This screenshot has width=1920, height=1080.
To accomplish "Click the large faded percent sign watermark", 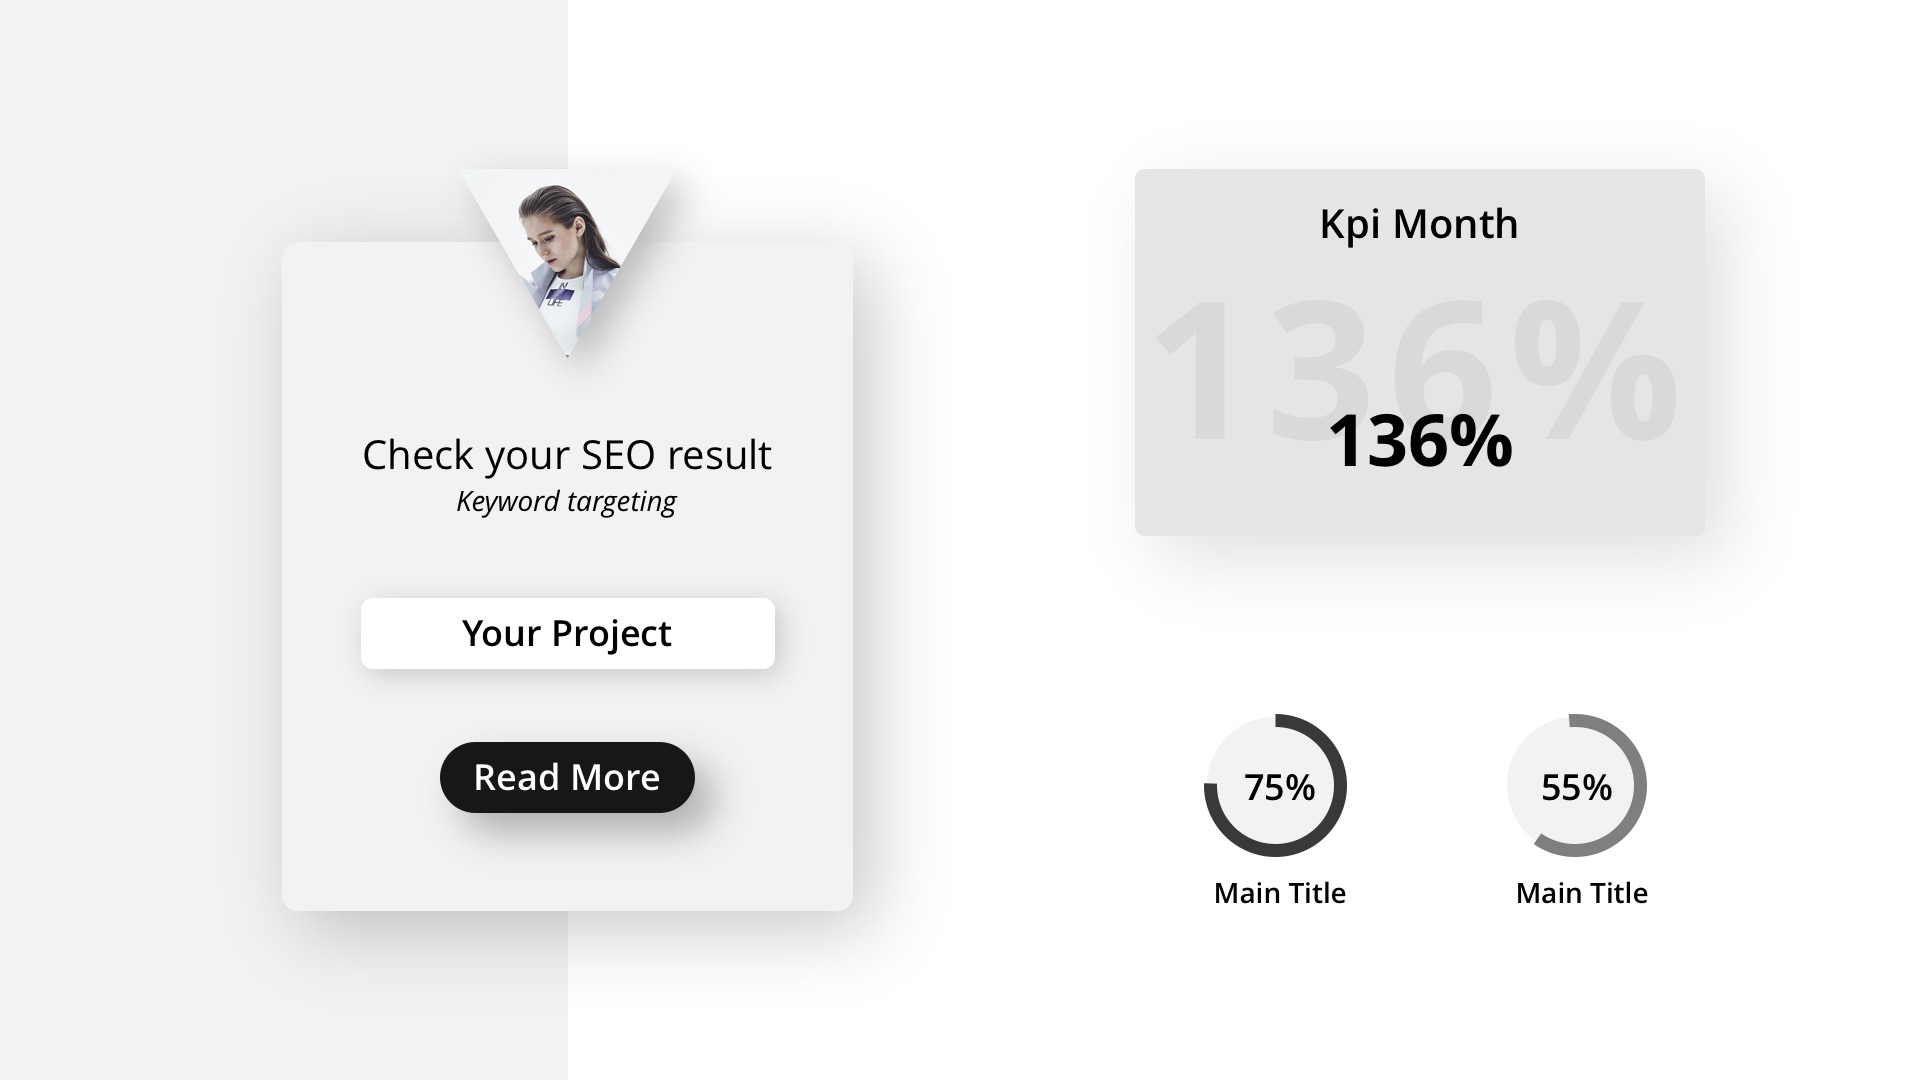I will click(x=1596, y=368).
